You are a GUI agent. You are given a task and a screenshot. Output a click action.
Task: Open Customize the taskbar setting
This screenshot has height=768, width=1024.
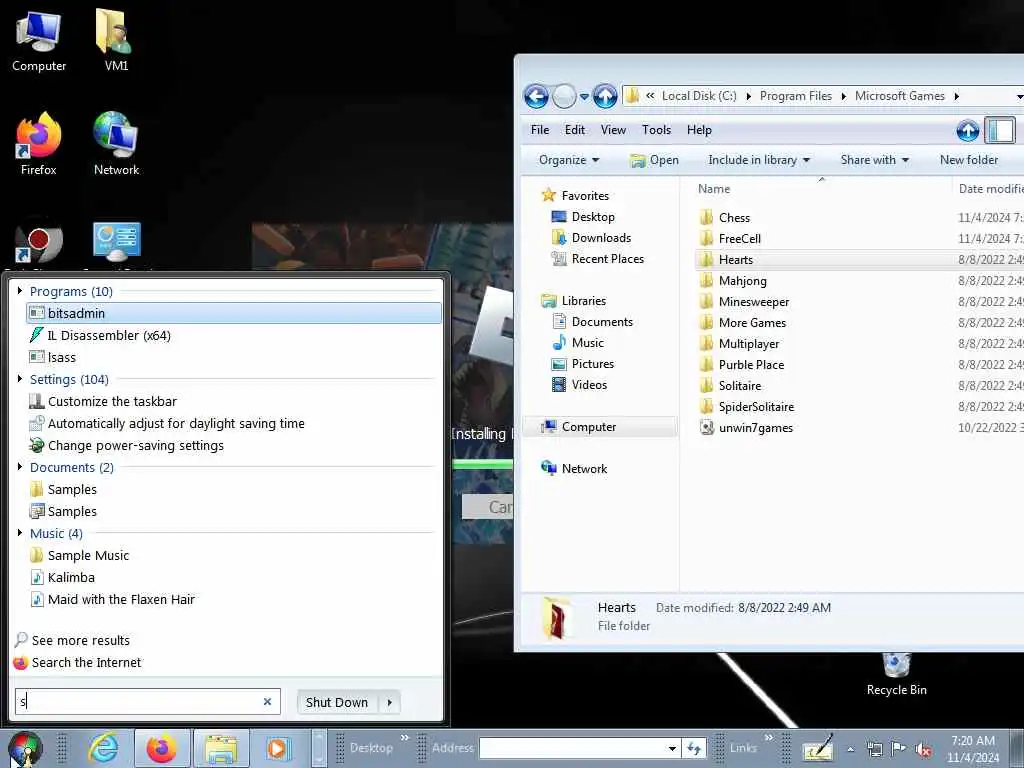pos(234,401)
